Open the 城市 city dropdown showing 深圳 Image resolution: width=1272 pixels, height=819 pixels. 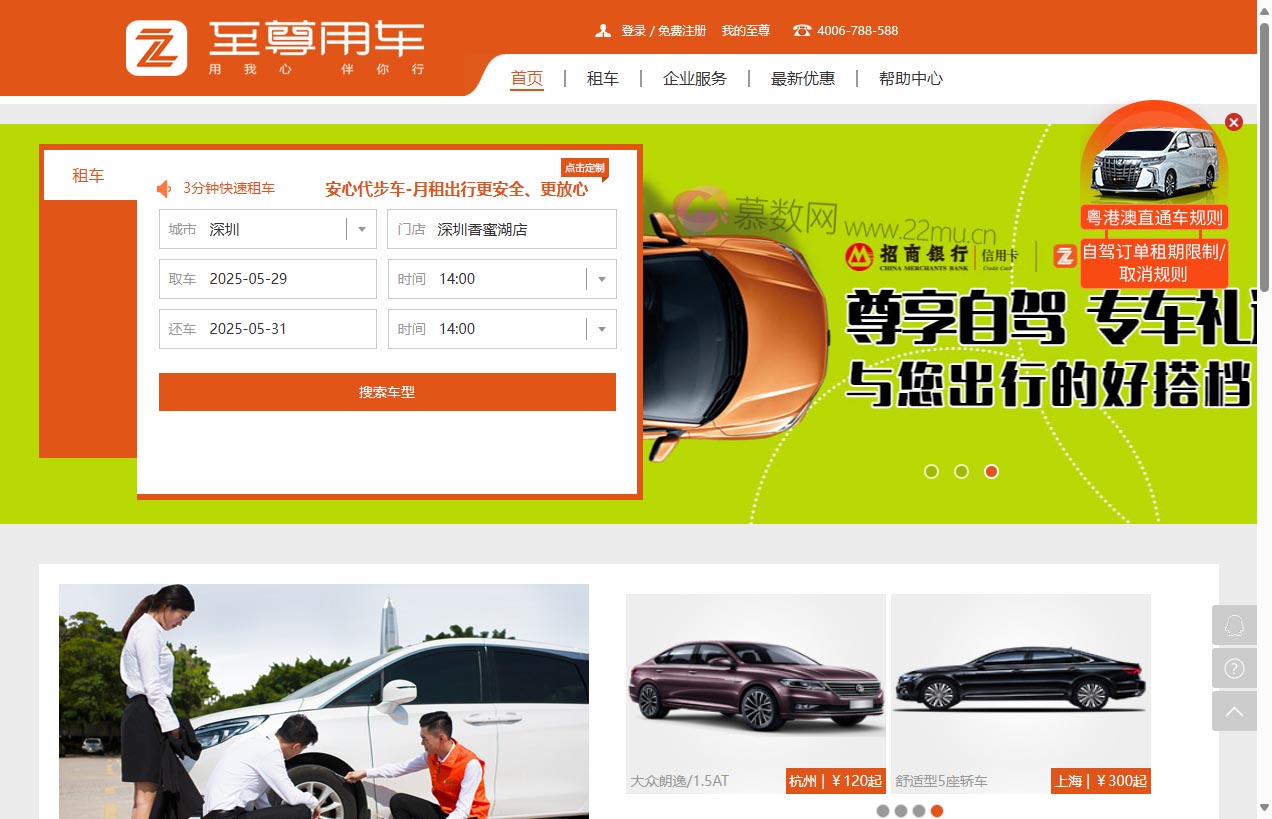361,228
